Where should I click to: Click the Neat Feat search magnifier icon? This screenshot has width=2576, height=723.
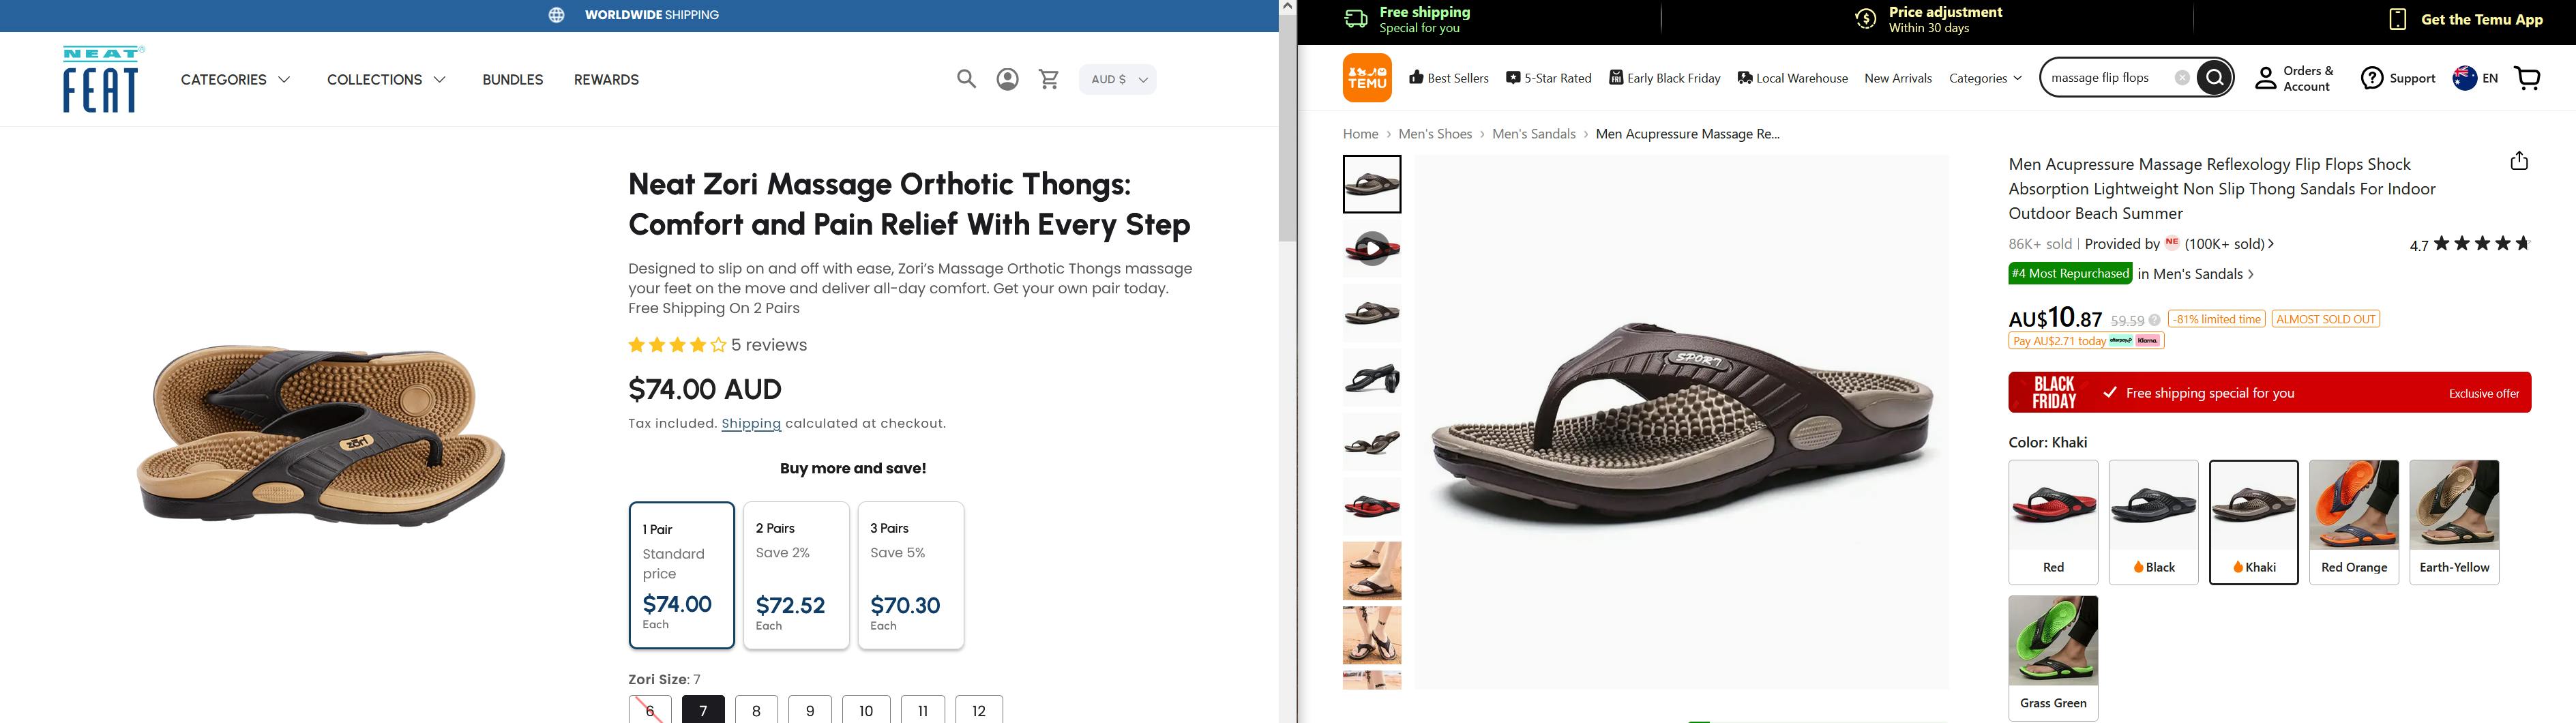pyautogui.click(x=965, y=79)
